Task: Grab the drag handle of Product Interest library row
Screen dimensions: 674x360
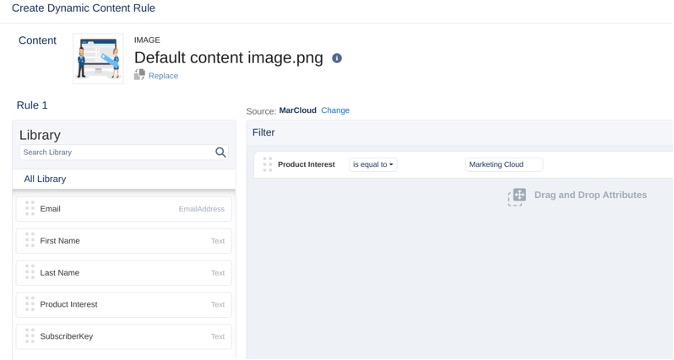Action: point(30,304)
